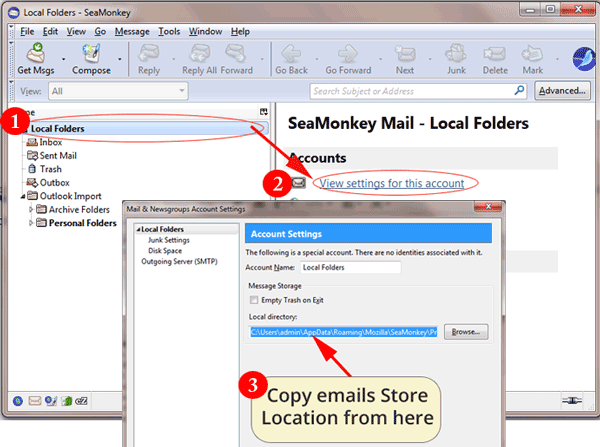Click the Advanced... search button
The width and height of the screenshot is (600, 447).
562,91
